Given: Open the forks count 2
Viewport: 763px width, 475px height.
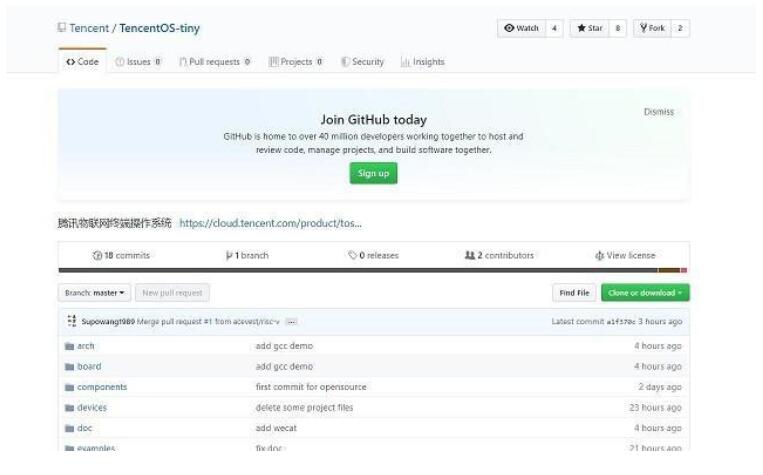Looking at the screenshot, I should click(x=680, y=28).
